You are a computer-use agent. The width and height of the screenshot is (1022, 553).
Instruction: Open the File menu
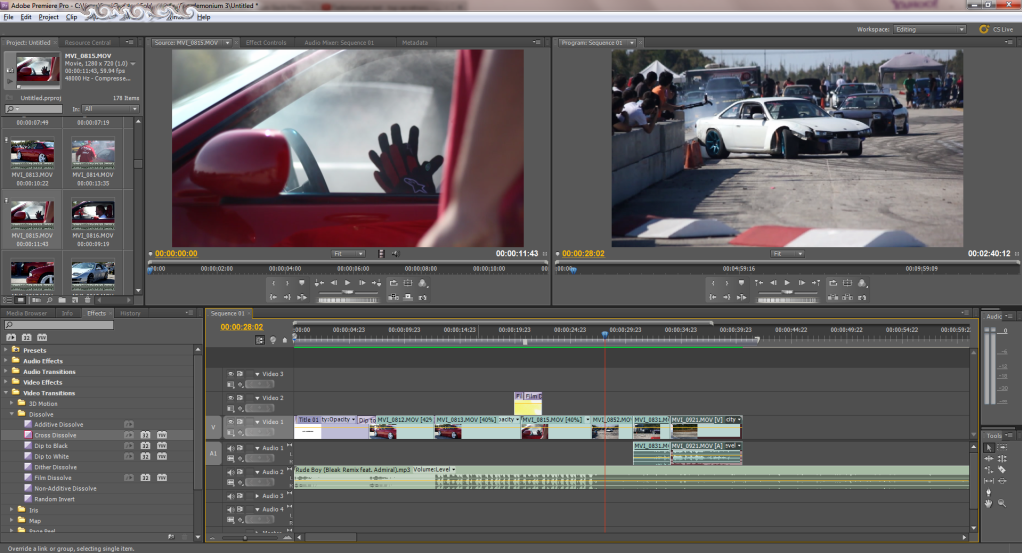(8, 17)
